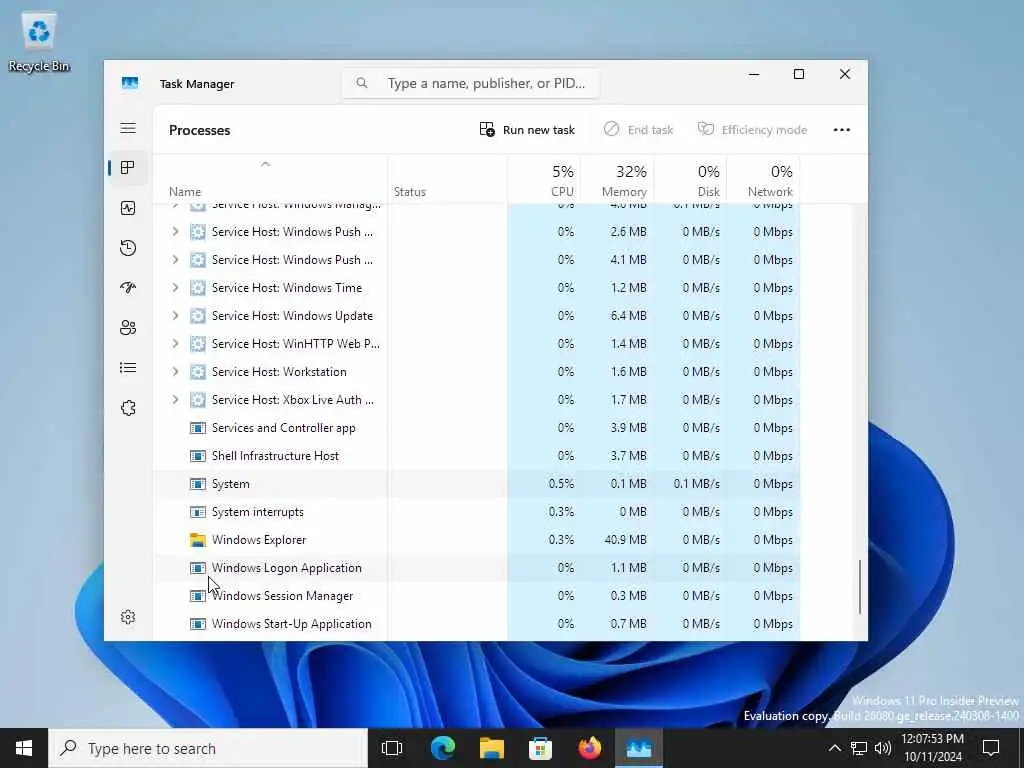Image resolution: width=1024 pixels, height=768 pixels.
Task: Expand the second Service Host: Windows Push row
Action: point(175,260)
